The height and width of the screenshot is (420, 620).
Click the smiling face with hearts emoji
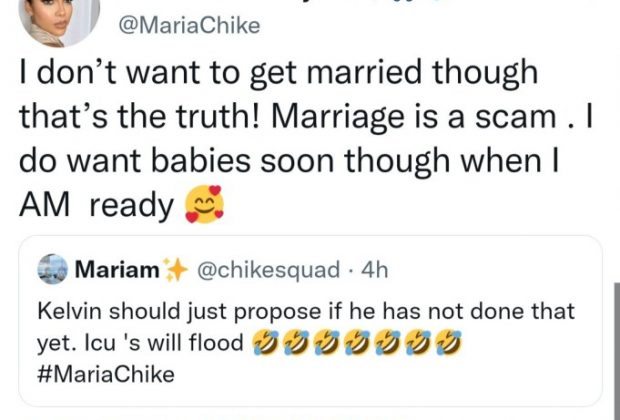(203, 205)
